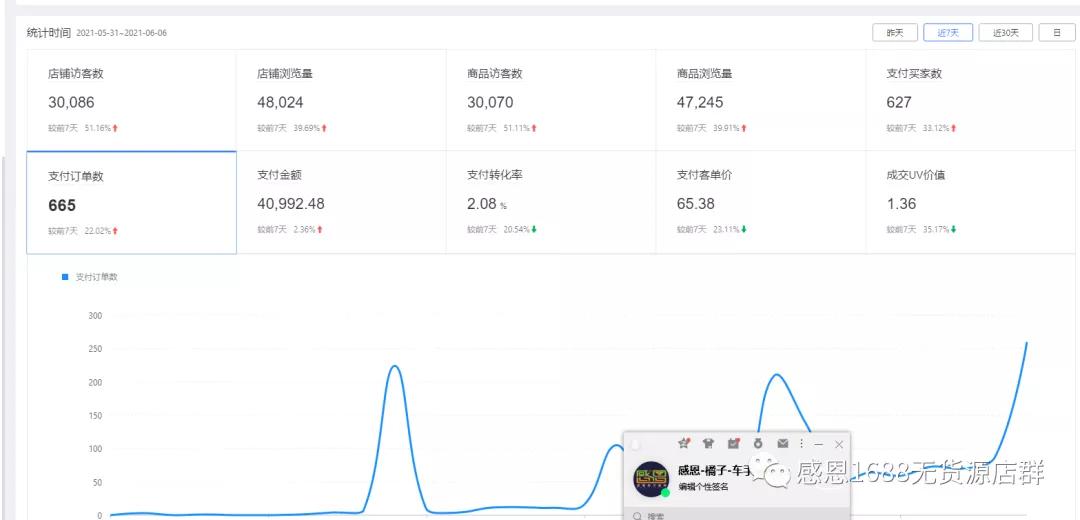1080x520 pixels.
Task: Select the 店铺浏览量 metric card
Action: point(341,100)
